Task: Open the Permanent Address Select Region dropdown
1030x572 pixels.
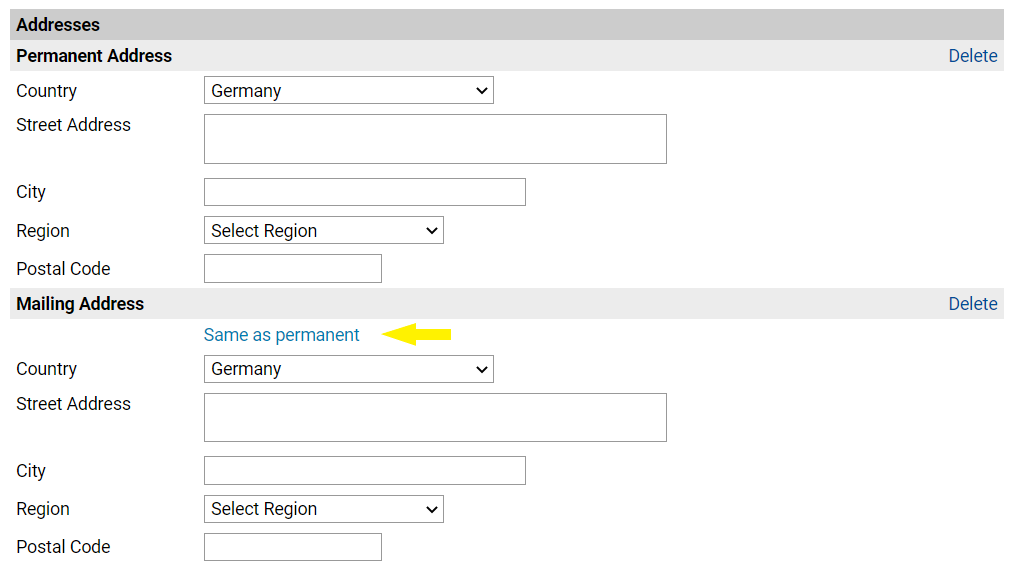Action: [323, 231]
